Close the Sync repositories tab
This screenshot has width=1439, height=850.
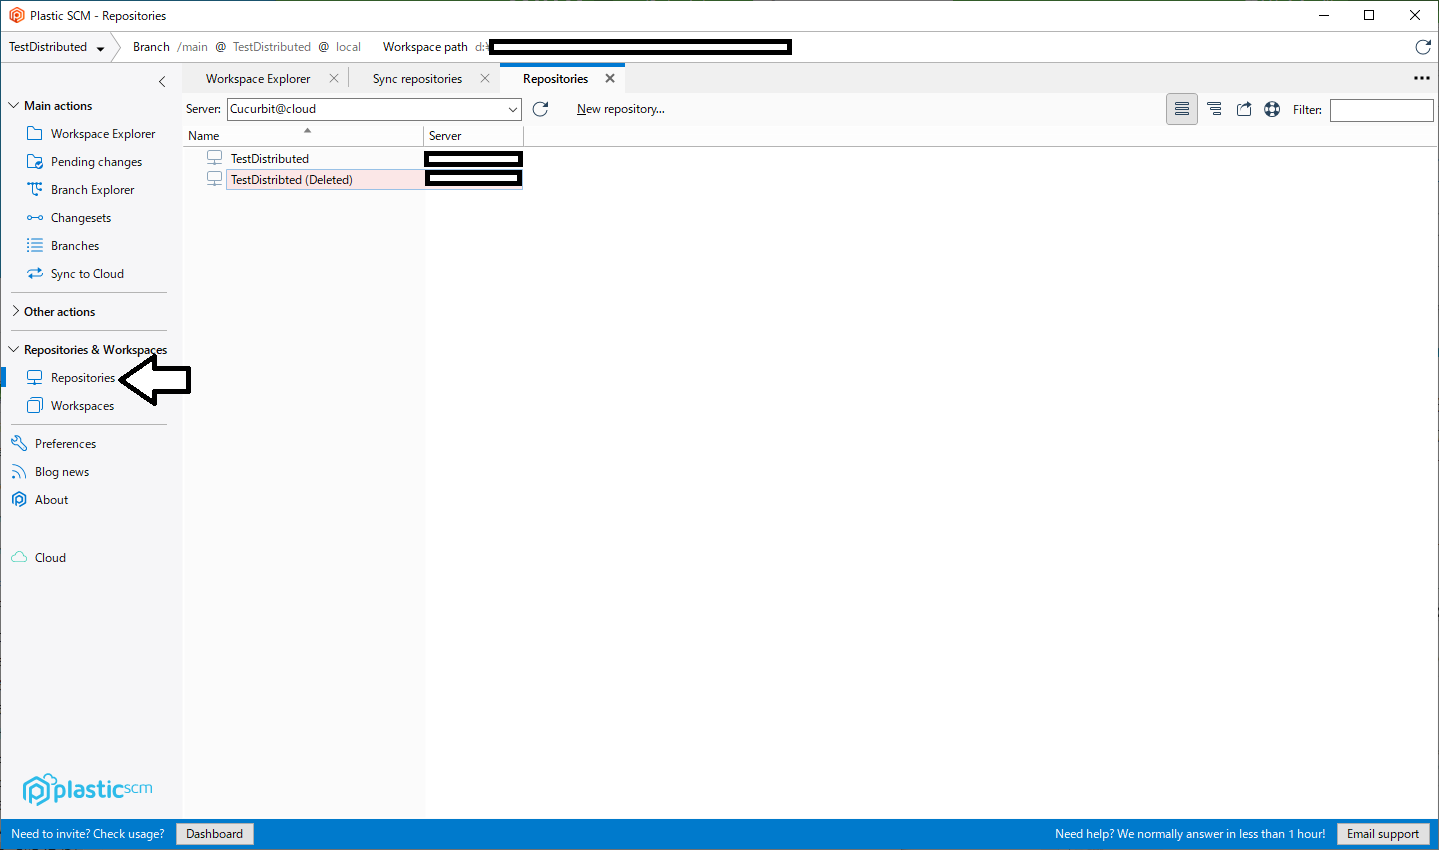485,78
